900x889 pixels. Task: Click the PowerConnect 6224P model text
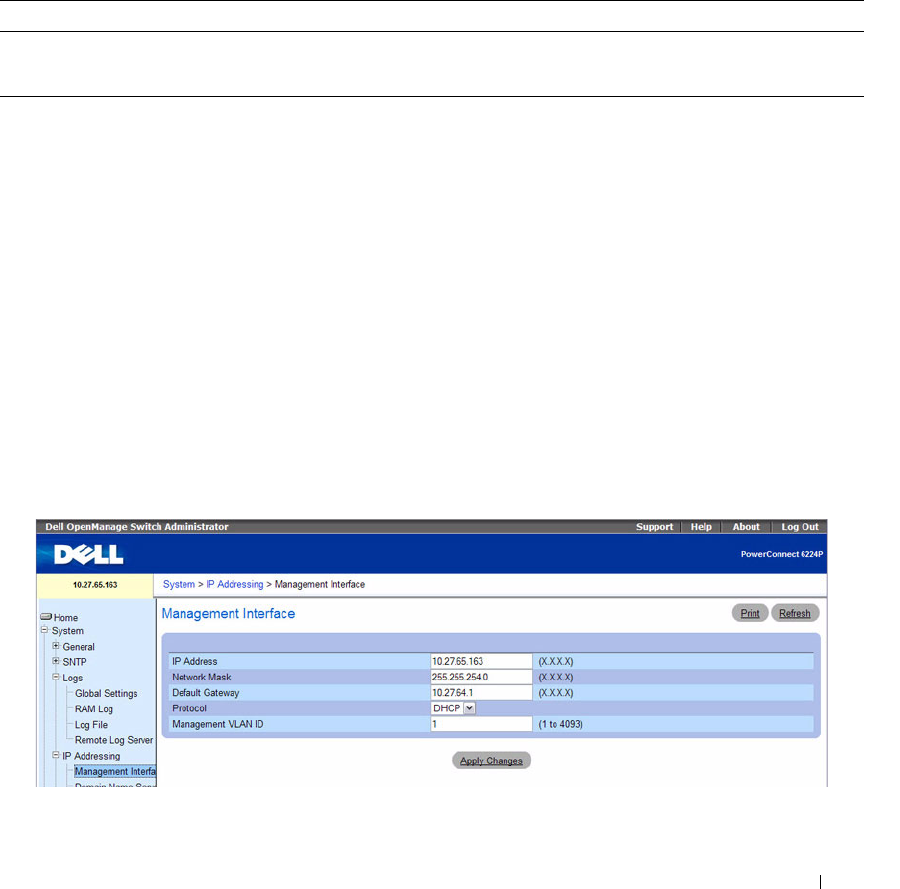pos(782,554)
